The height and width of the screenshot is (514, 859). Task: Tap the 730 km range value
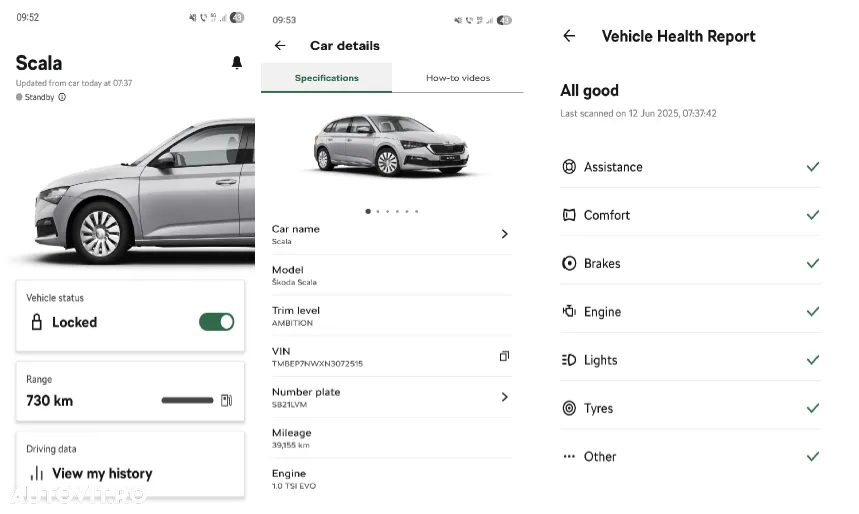point(49,401)
